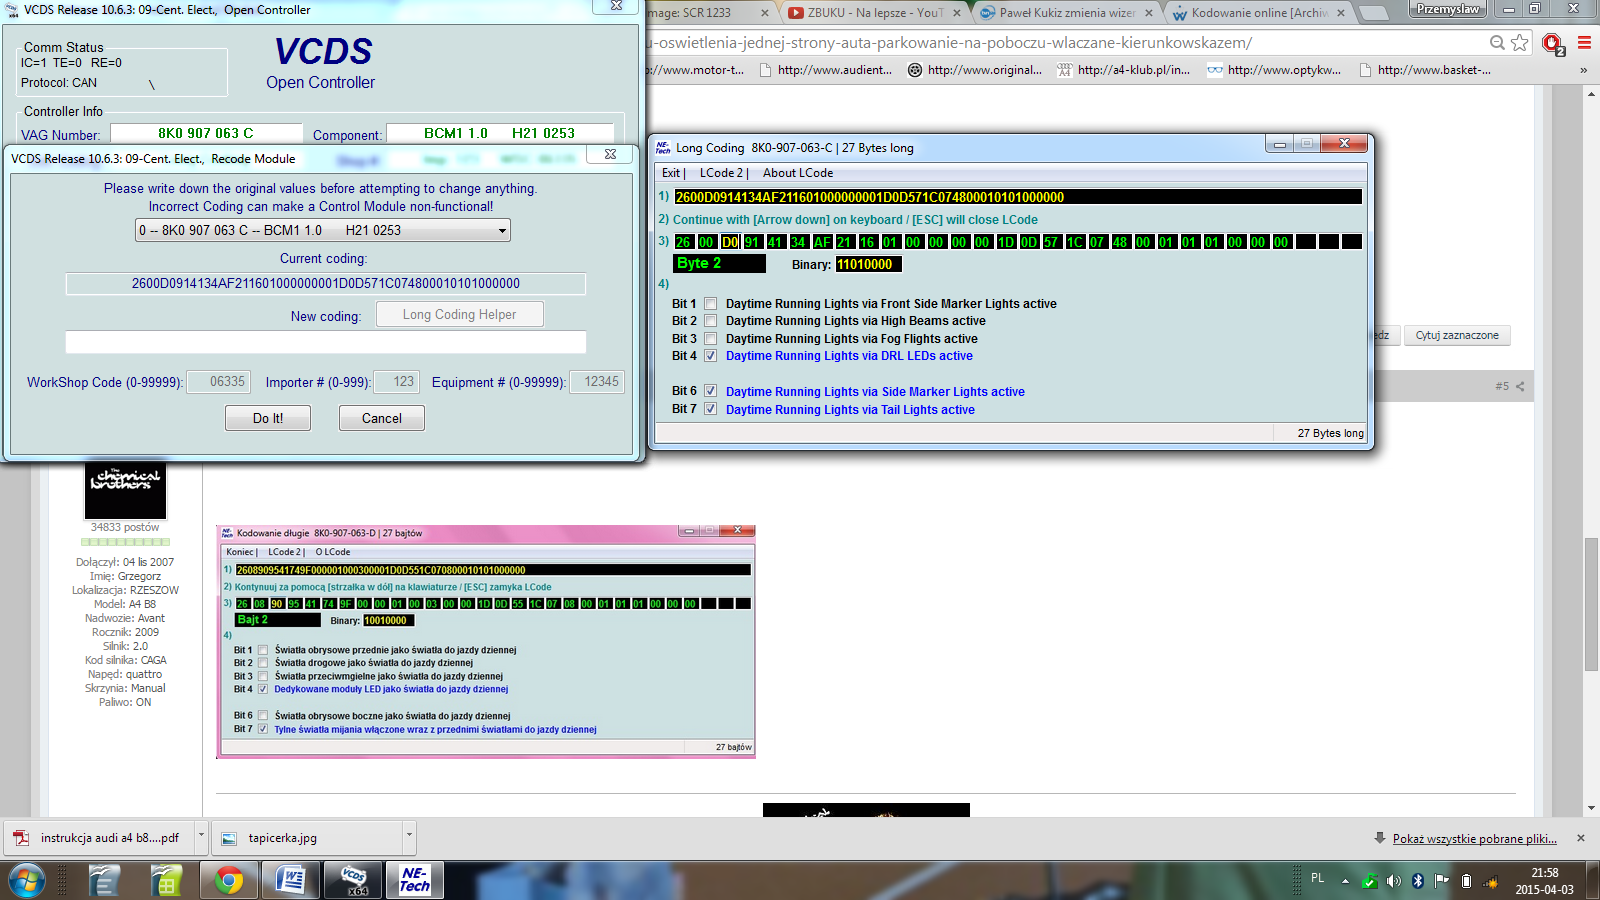Show hidden tray icons arrow
1600x900 pixels.
(x=1345, y=881)
